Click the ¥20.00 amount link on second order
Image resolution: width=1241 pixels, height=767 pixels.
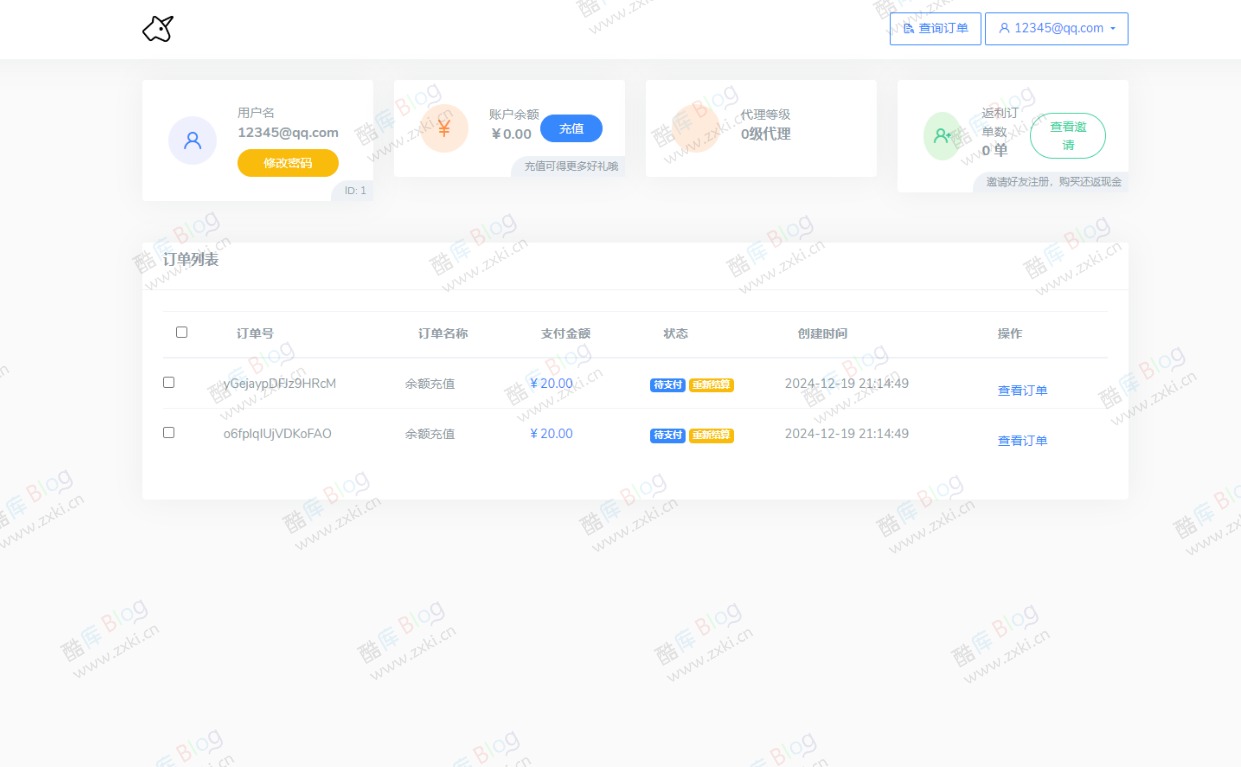coord(550,433)
